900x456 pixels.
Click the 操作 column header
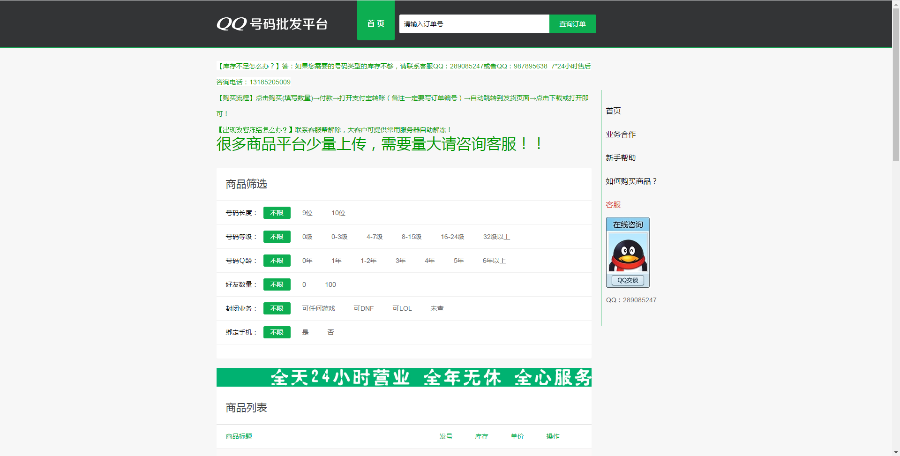[553, 436]
